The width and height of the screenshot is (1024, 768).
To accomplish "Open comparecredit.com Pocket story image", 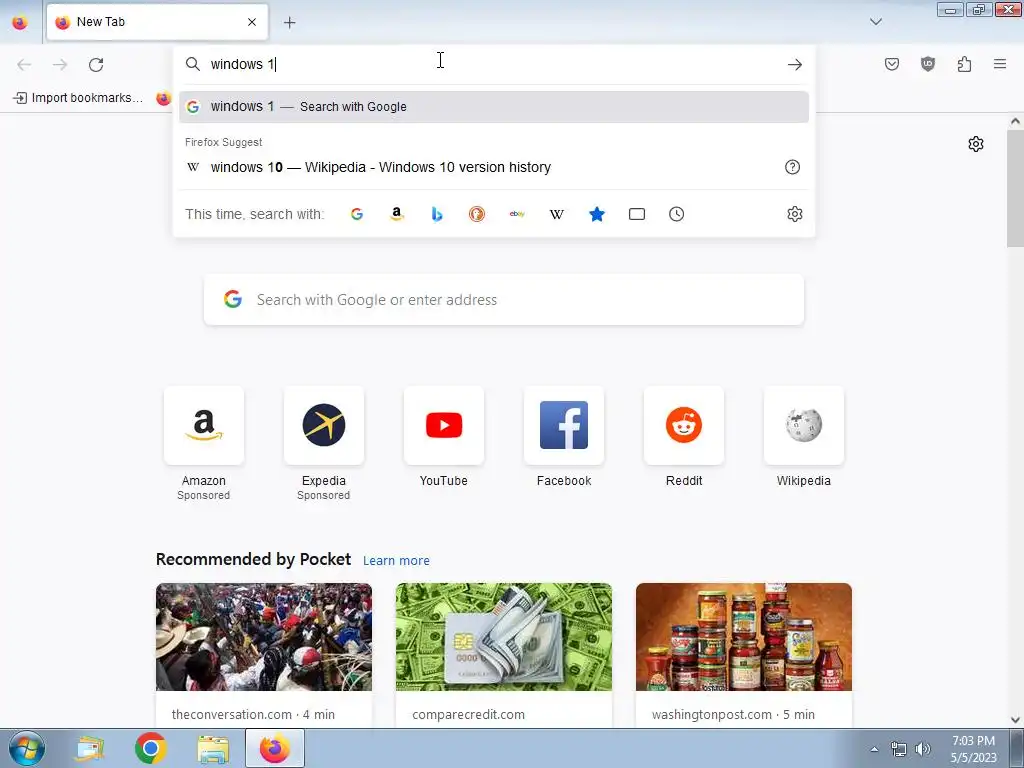I will click(504, 637).
